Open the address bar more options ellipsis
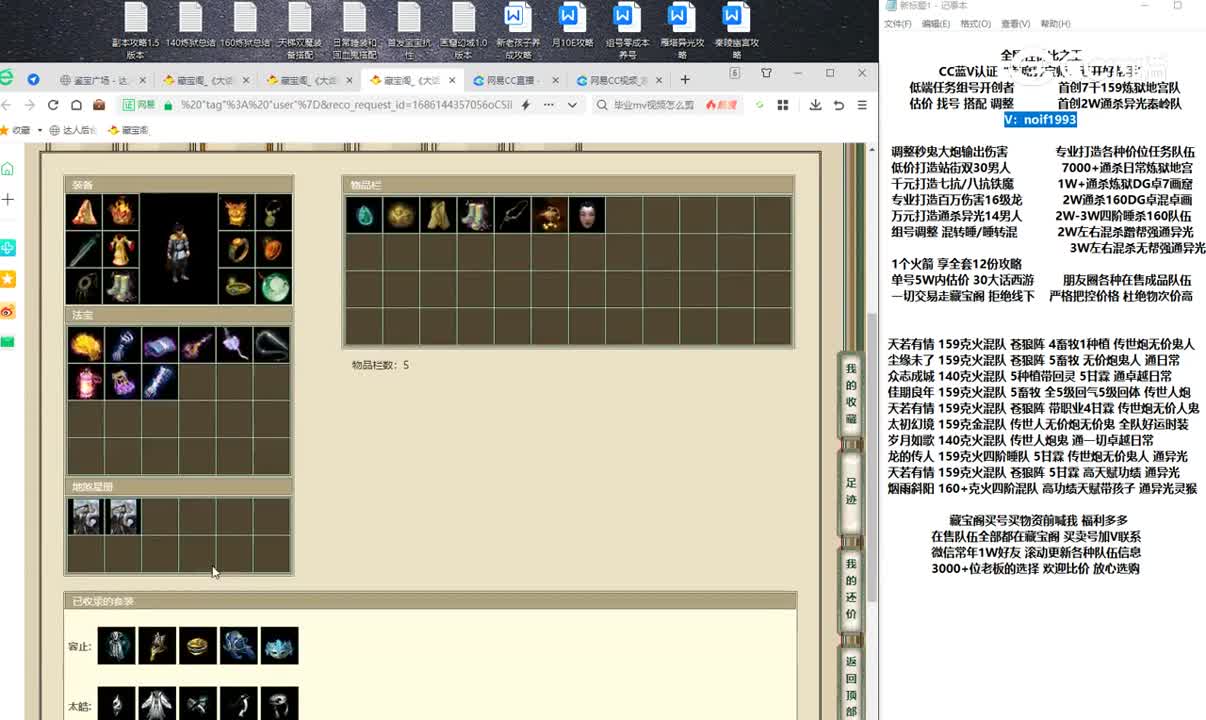The width and height of the screenshot is (1206, 720). coord(547,104)
